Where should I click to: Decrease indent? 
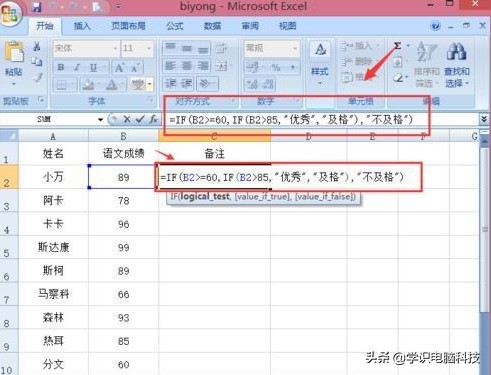click(x=171, y=83)
